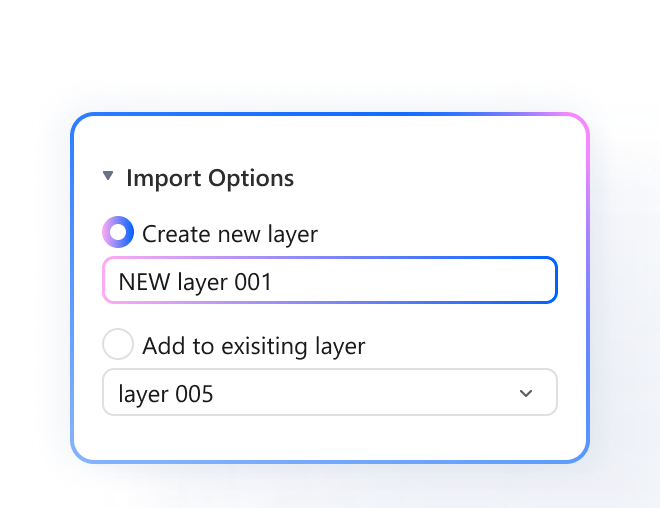This screenshot has height=508, width=660.
Task: Click the chevron arrow in layer dropdown
Action: 526,393
